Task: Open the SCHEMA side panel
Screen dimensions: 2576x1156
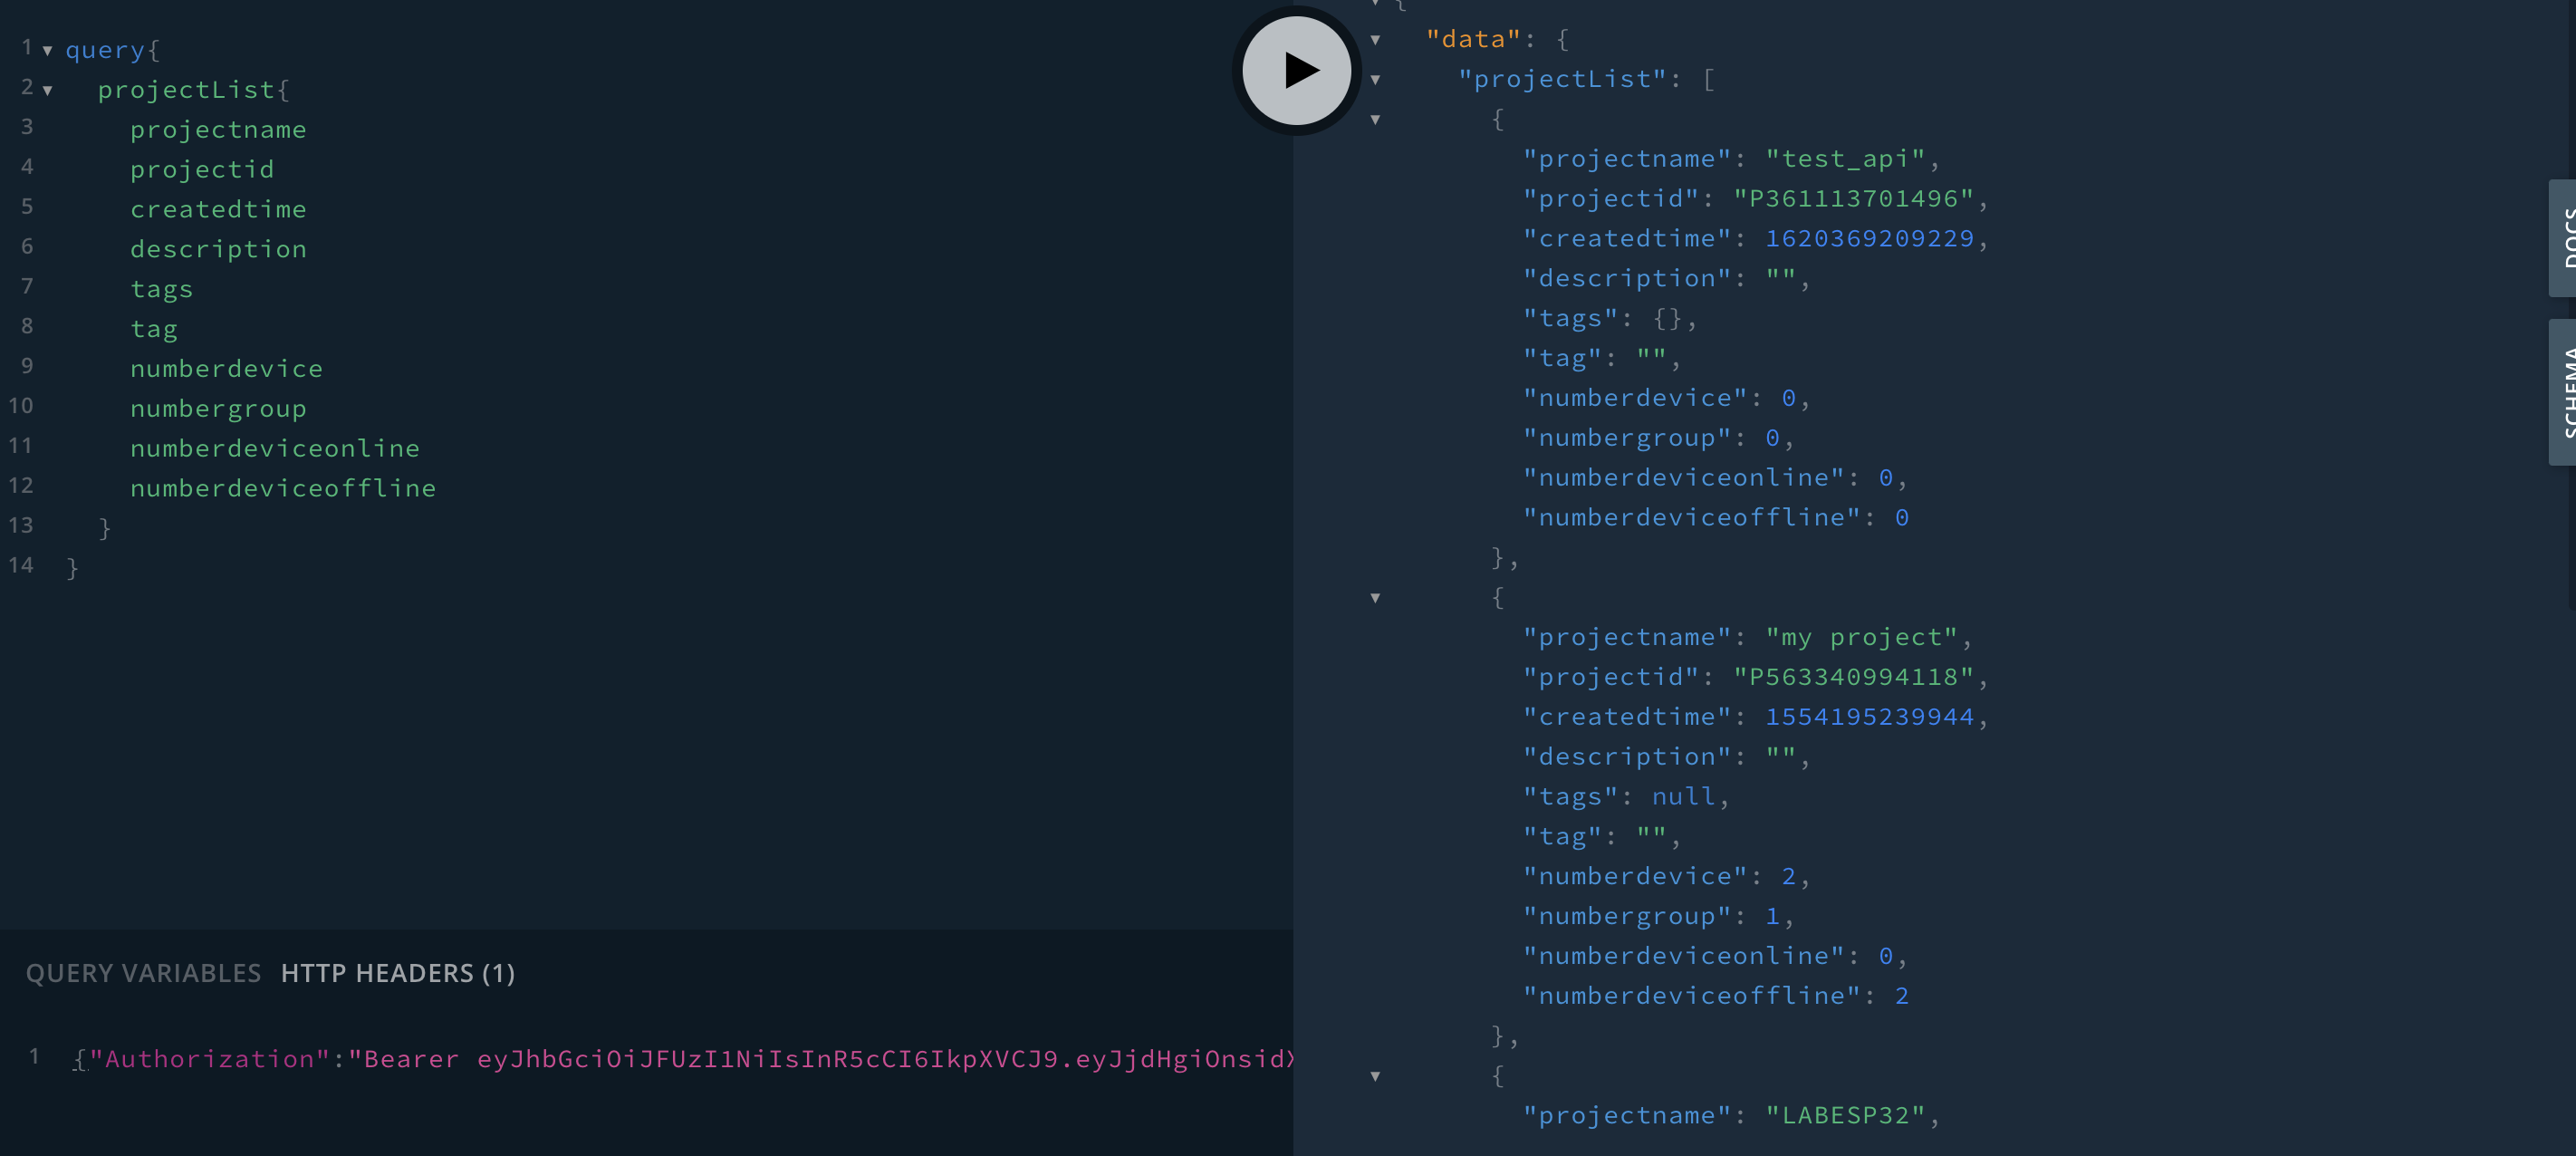Action: tap(2563, 391)
